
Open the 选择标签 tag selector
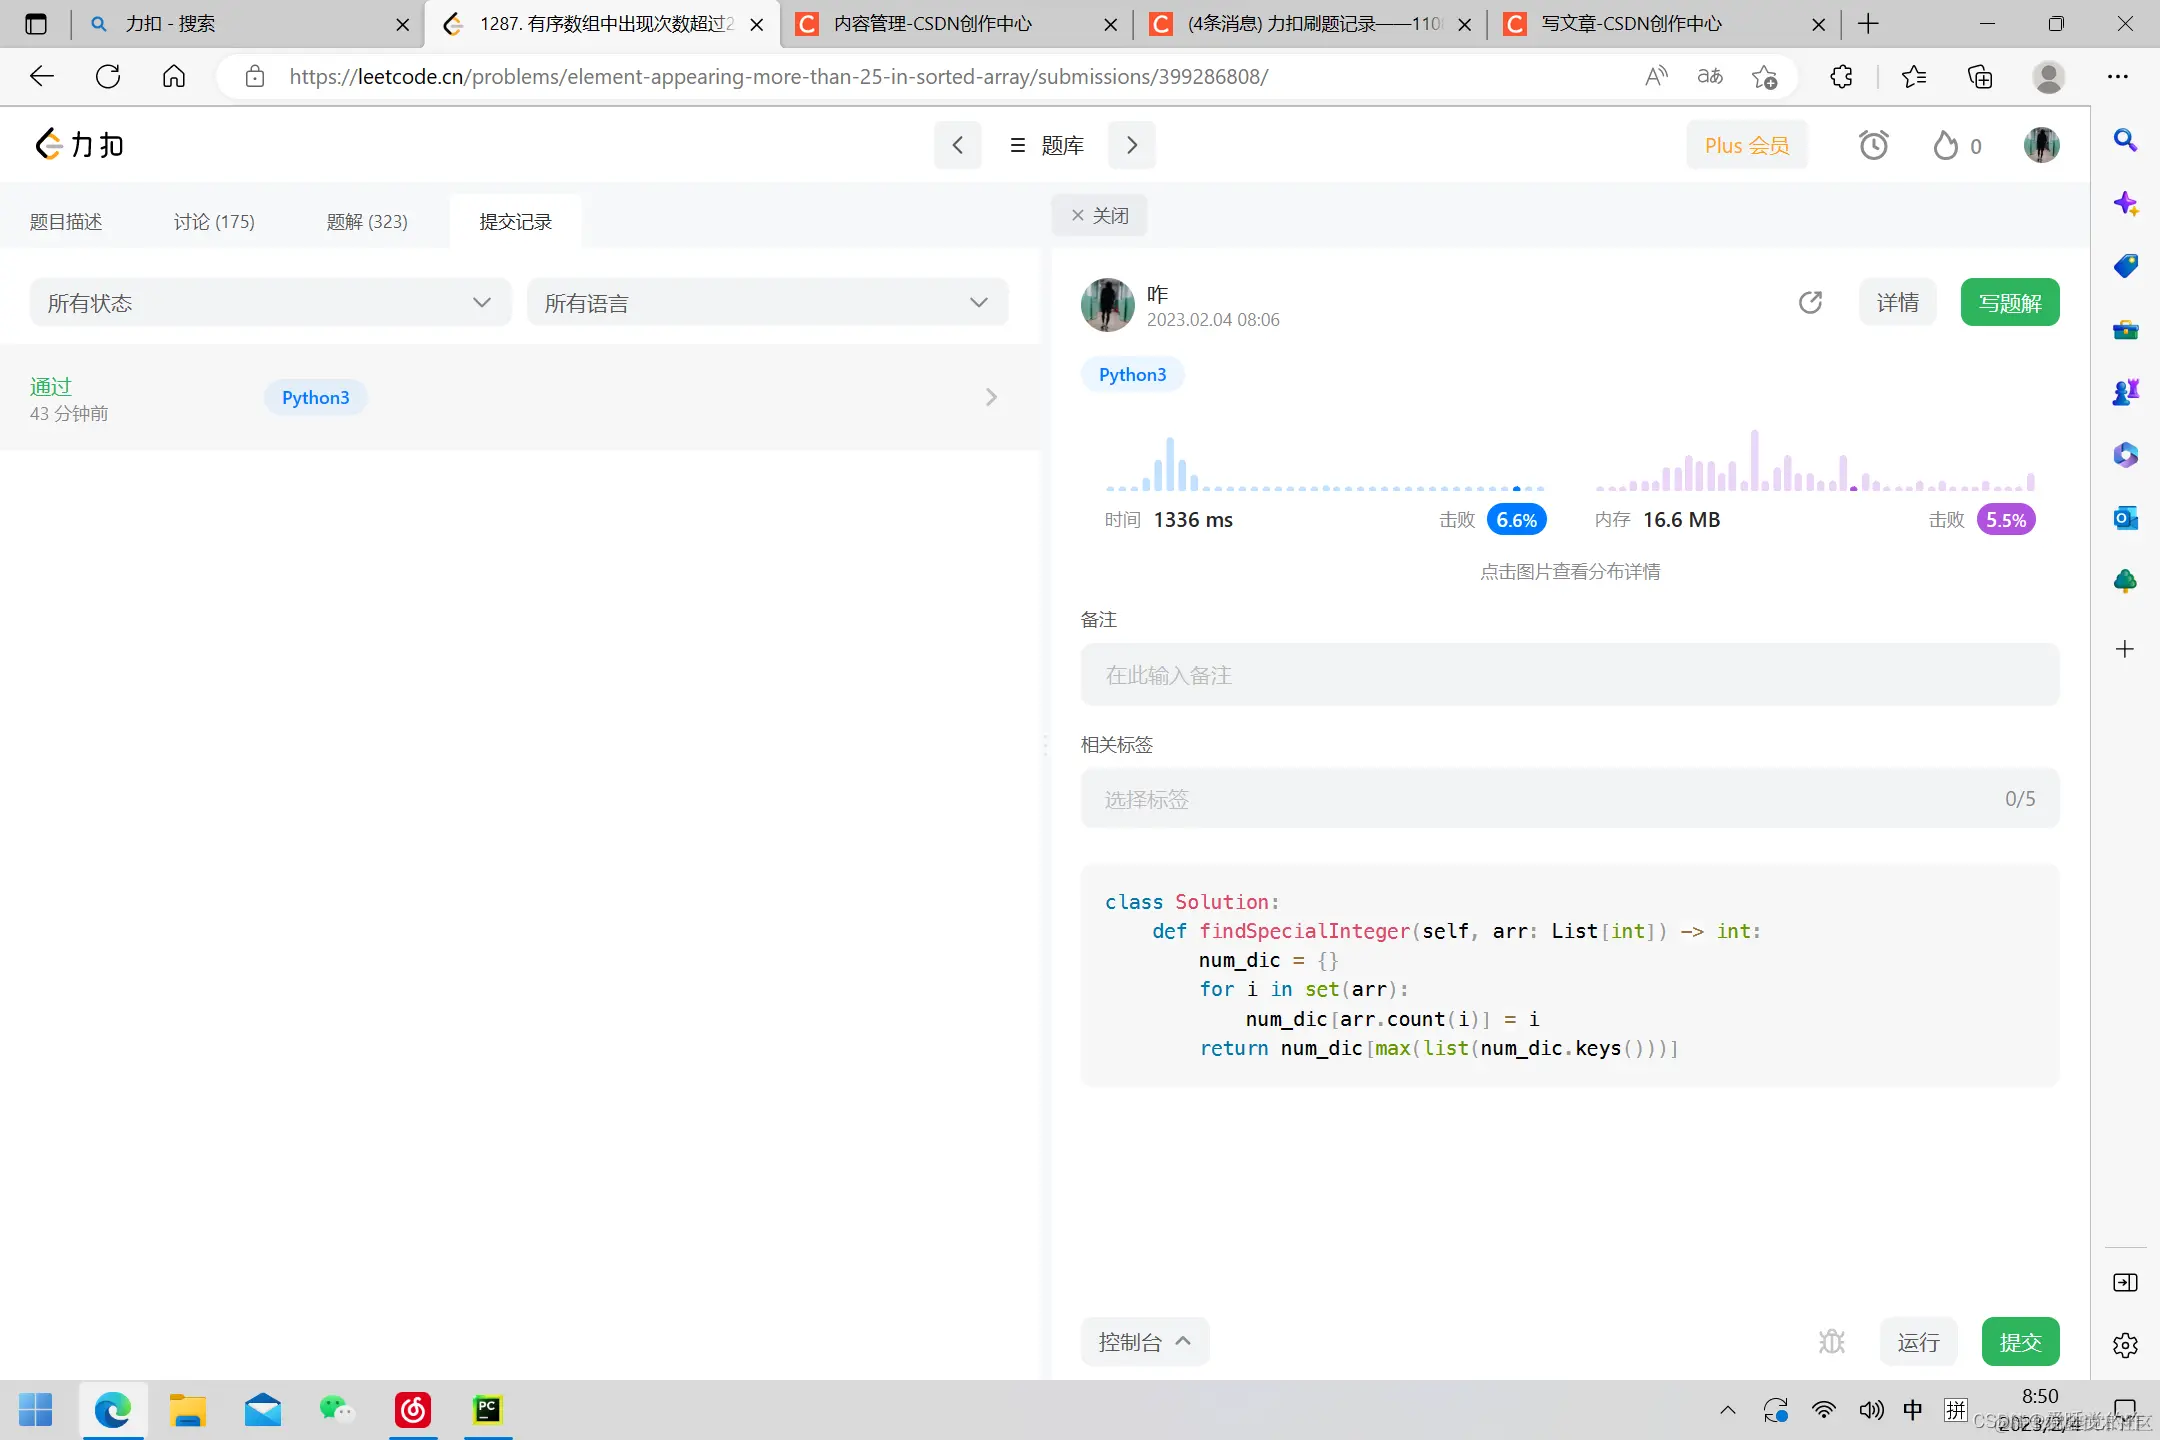tap(1568, 799)
